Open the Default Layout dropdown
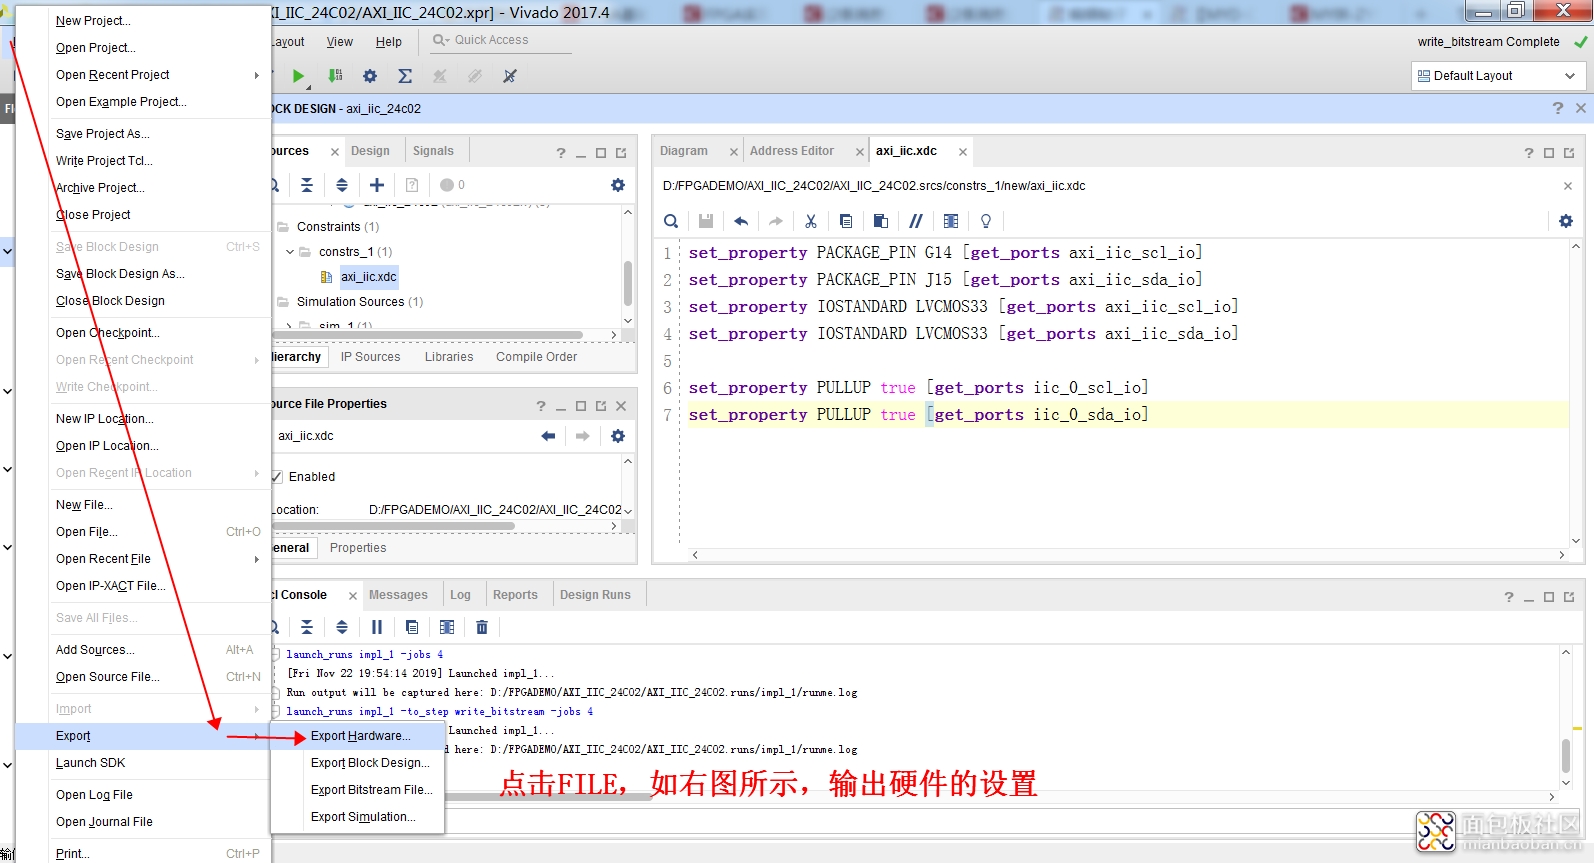This screenshot has height=863, width=1594. coord(1497,76)
